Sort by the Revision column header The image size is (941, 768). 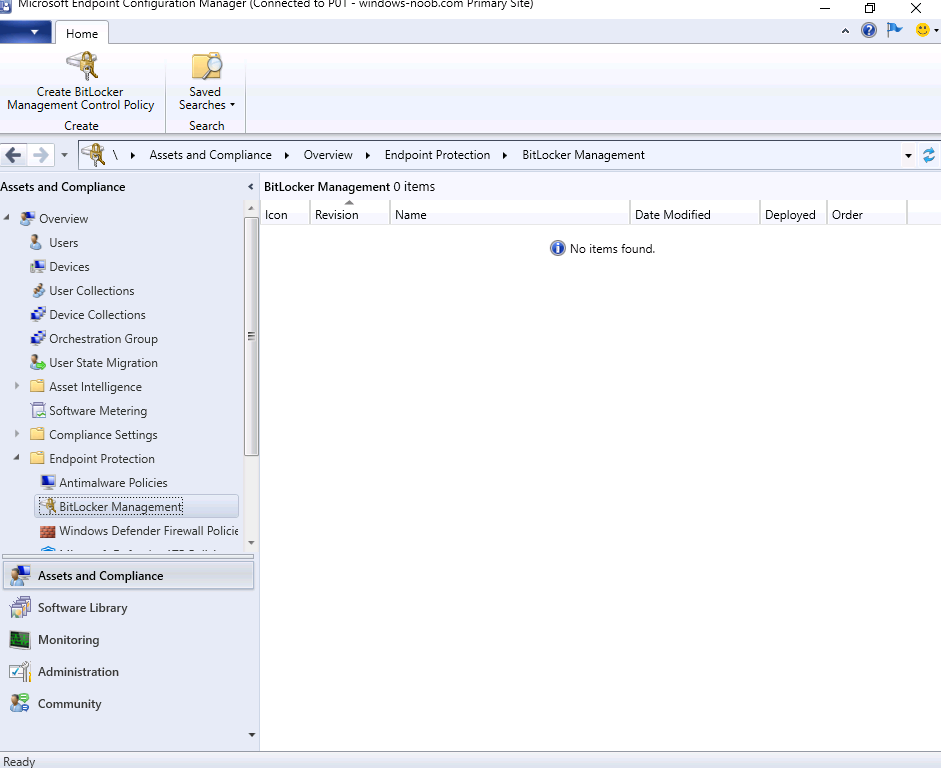pyautogui.click(x=350, y=213)
